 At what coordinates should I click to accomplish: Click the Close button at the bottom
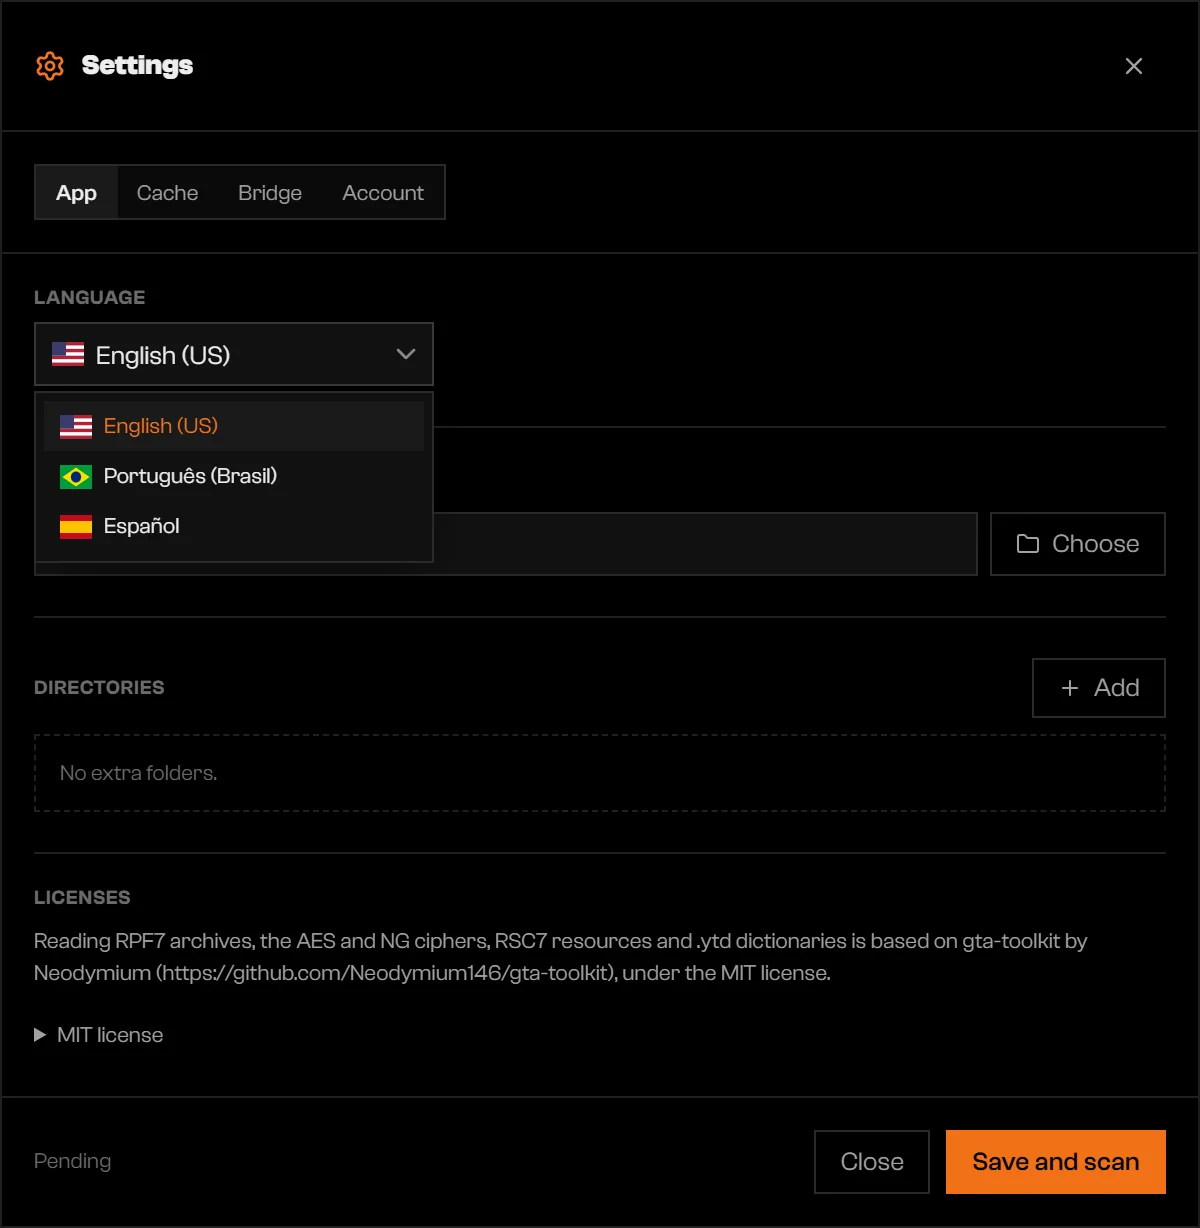[x=872, y=1162]
